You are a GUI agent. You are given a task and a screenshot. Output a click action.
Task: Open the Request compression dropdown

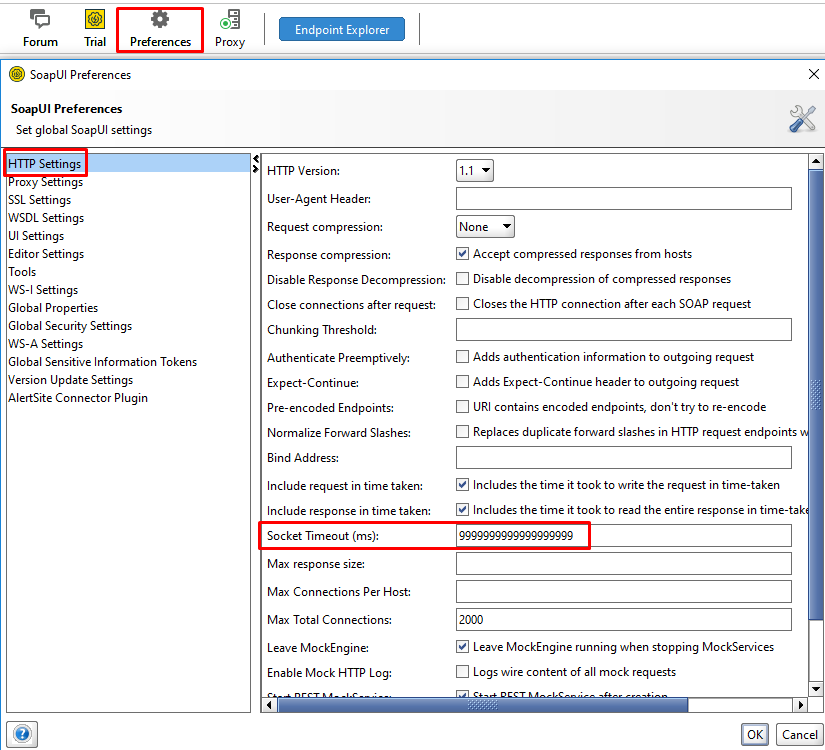485,227
